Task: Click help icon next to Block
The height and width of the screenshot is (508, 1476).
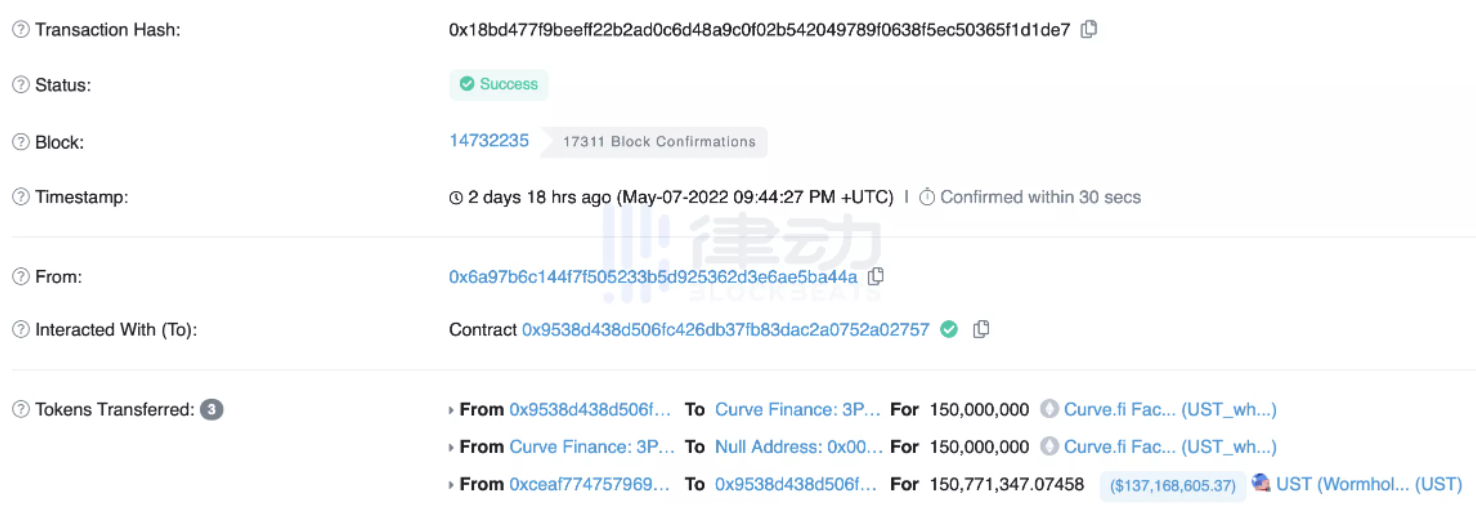Action: (20, 142)
